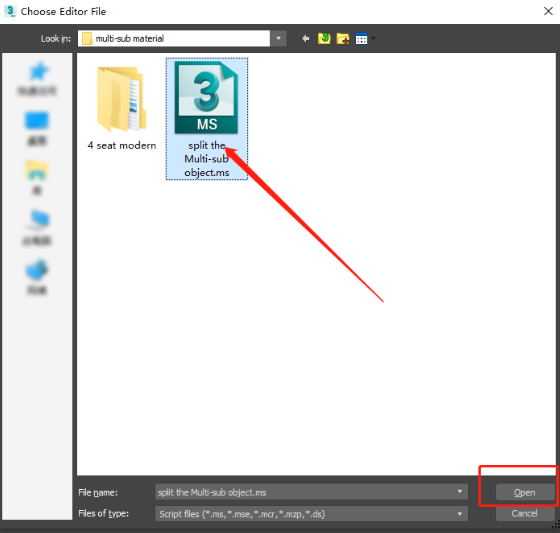
Task: Expand the view menu dropdown arrow
Action: tap(373, 38)
